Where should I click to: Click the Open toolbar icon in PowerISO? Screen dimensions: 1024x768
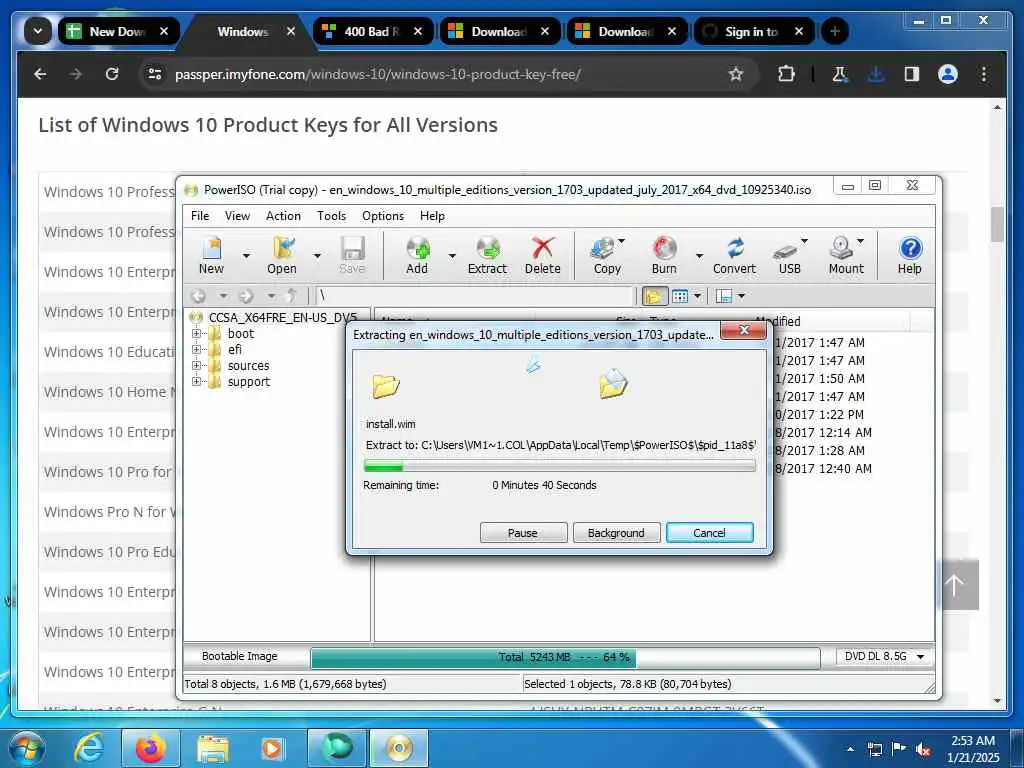[x=282, y=255]
